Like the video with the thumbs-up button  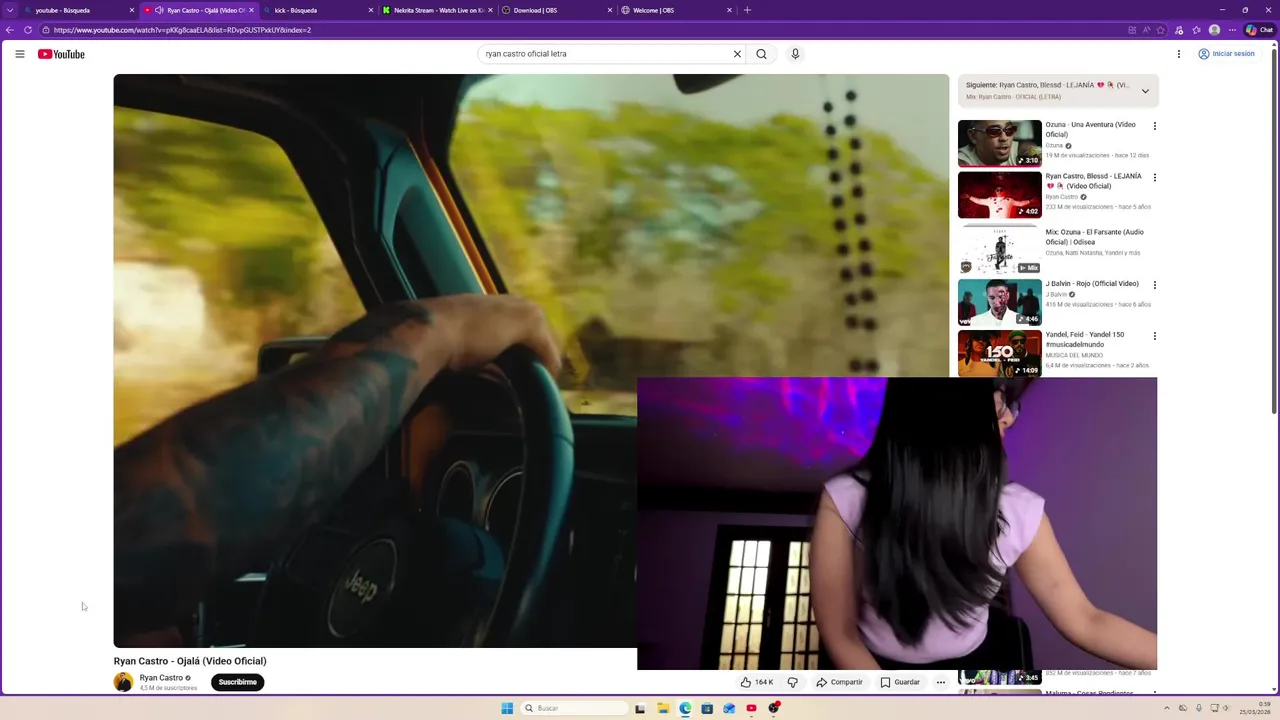tap(756, 682)
